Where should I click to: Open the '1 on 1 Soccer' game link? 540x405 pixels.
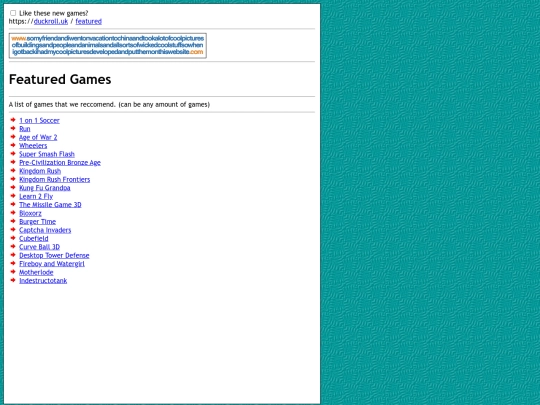[x=39, y=121]
